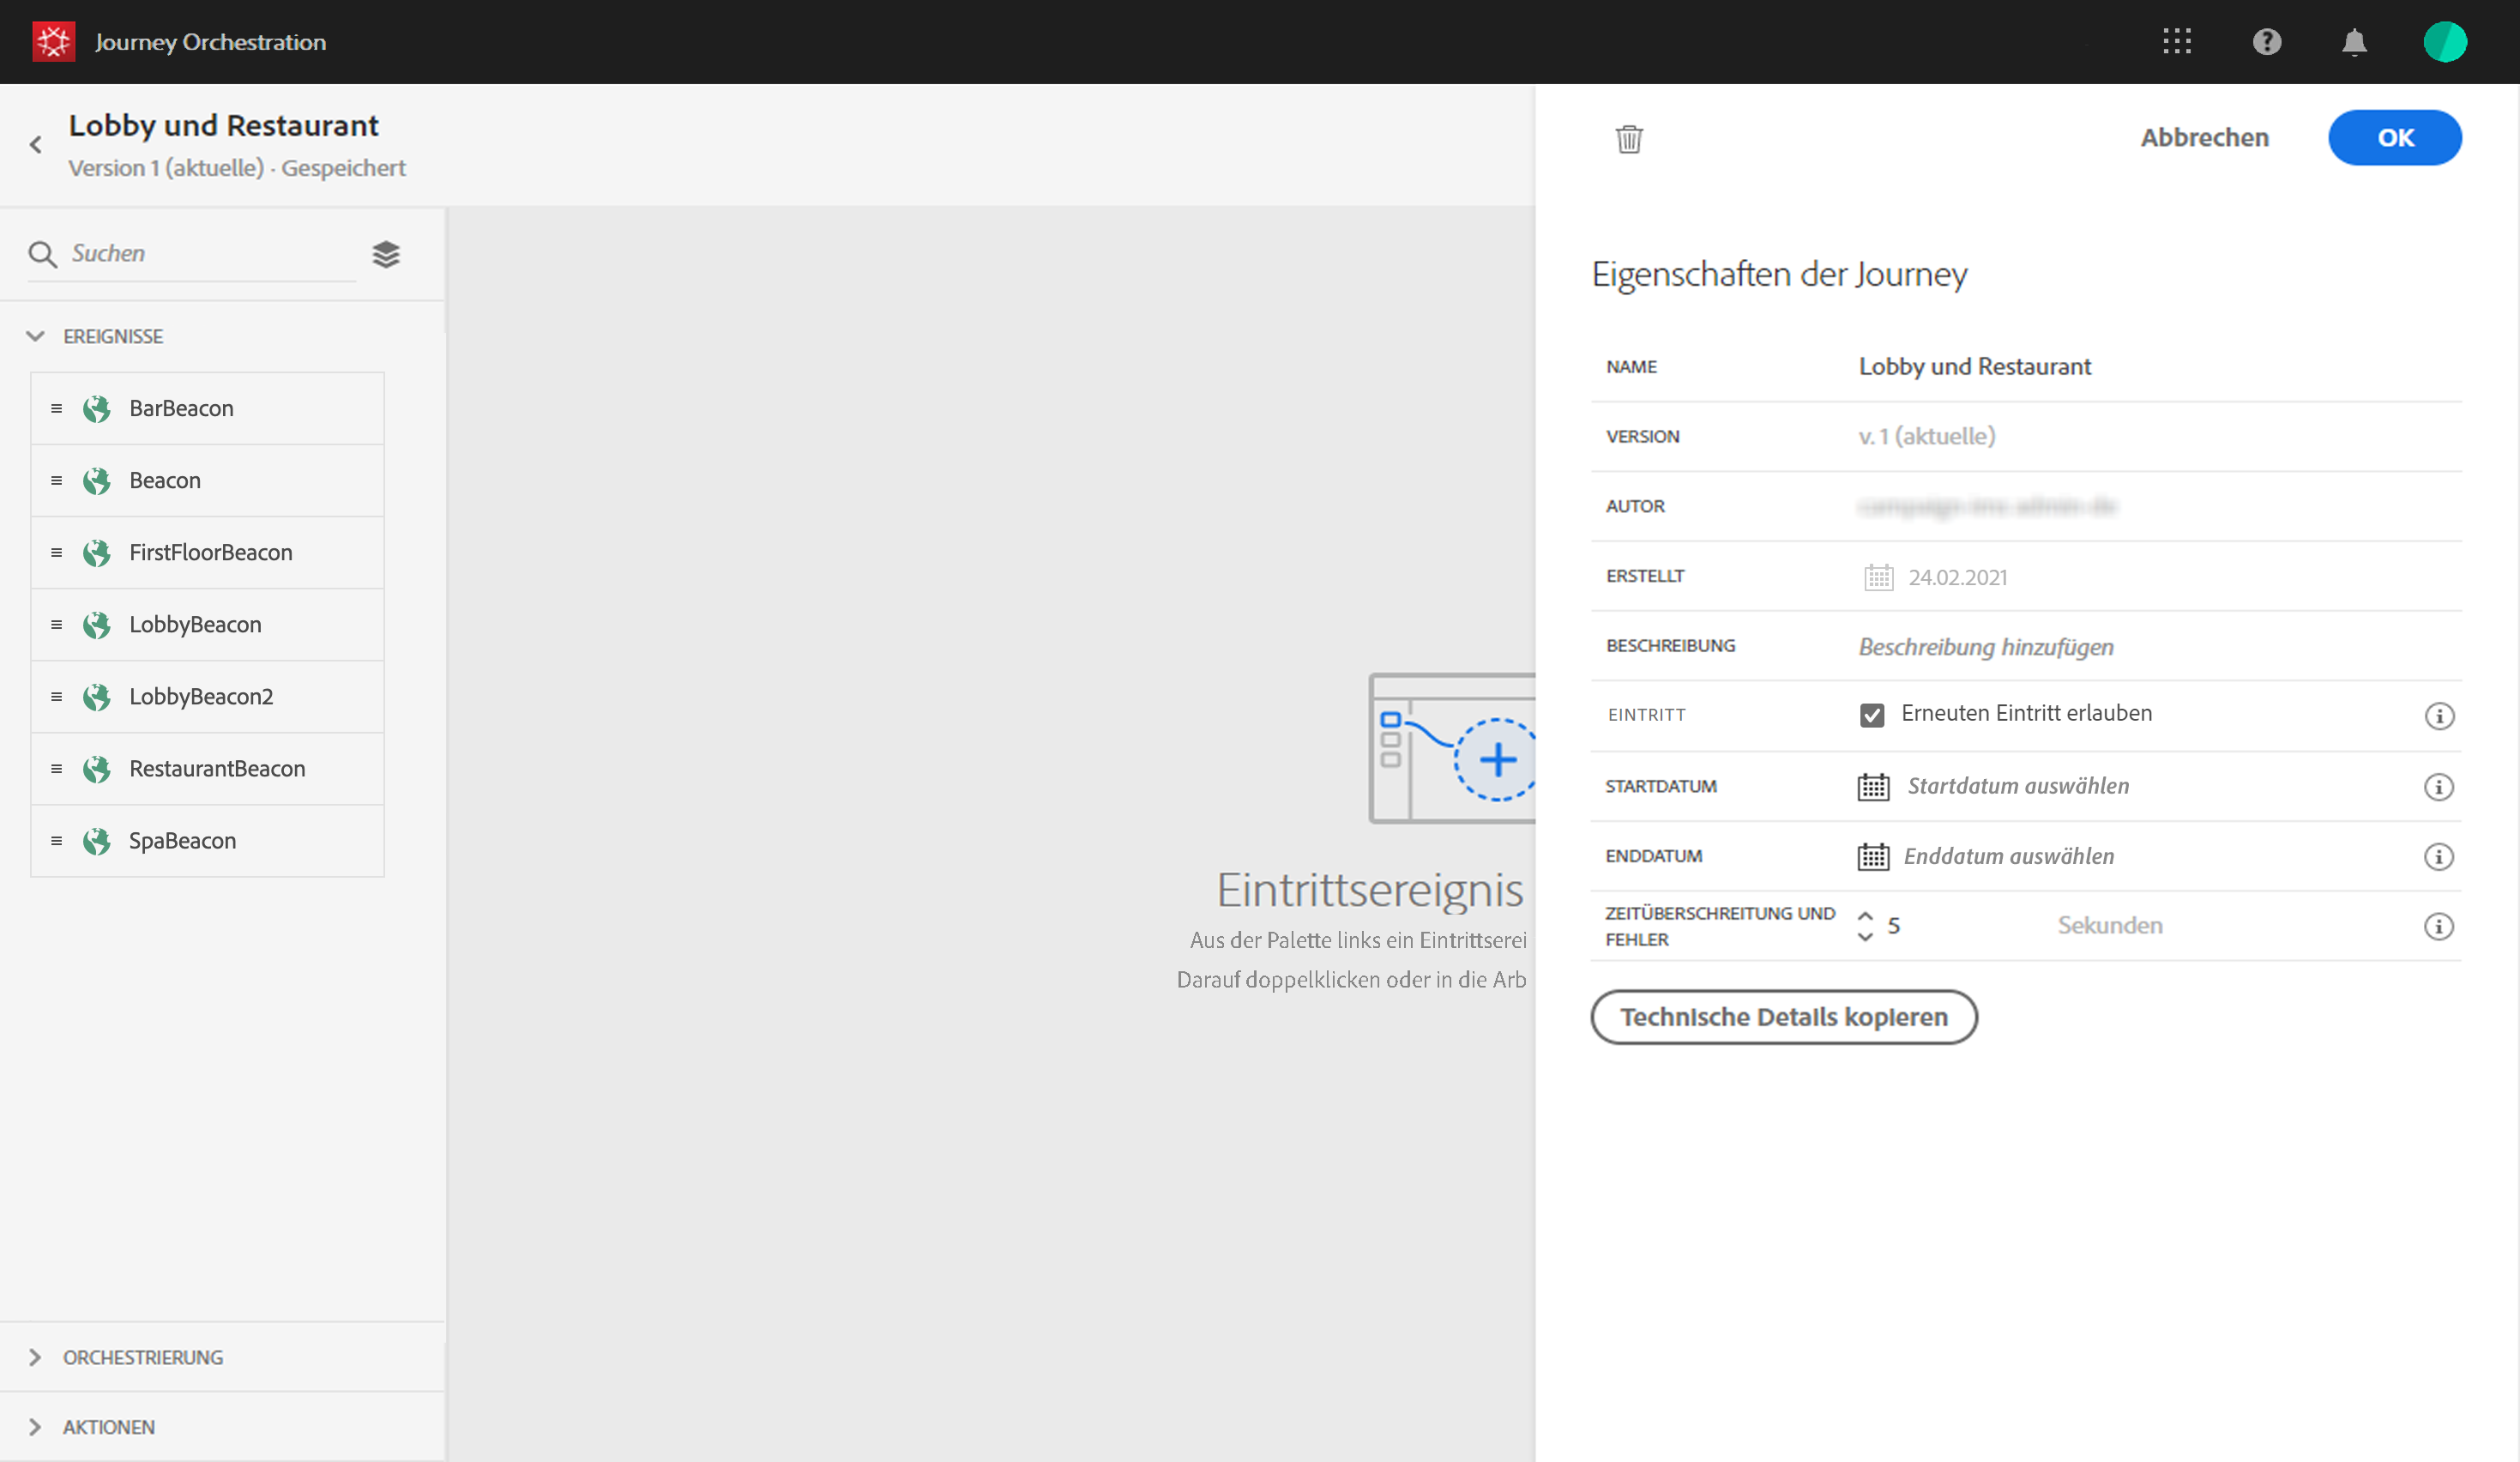Select the RestaurantBeacon event
The image size is (2520, 1462).
(217, 769)
